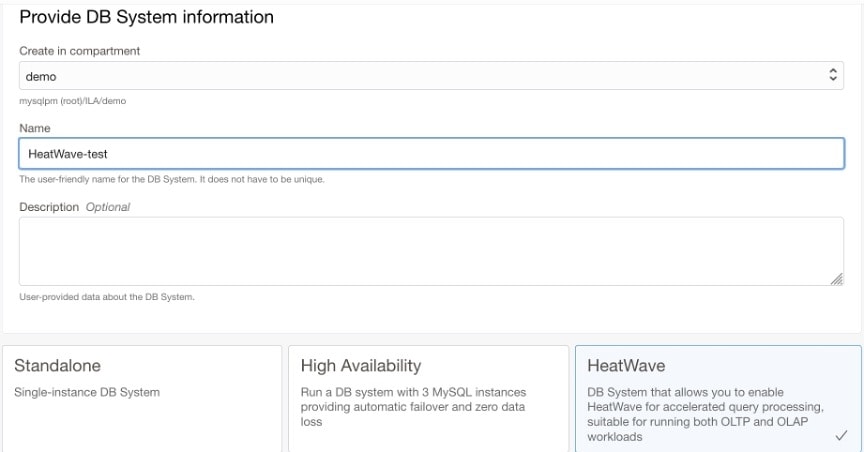Image resolution: width=864 pixels, height=452 pixels.
Task: Click the Description Optional label
Action: coord(74,207)
